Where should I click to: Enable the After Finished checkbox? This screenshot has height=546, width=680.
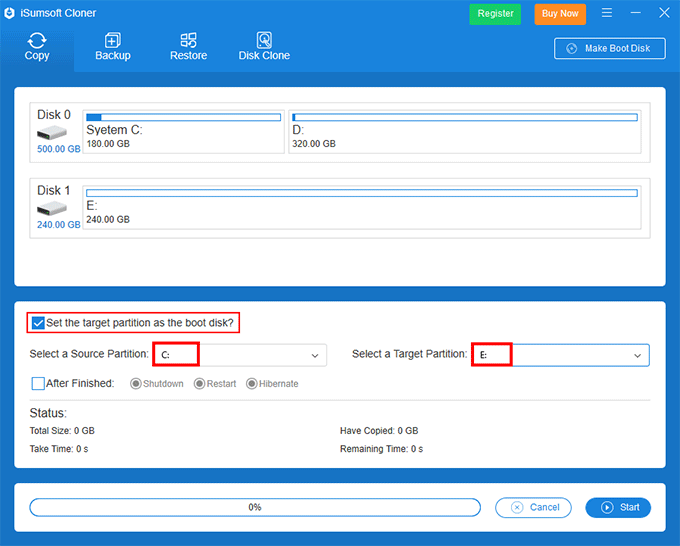tap(38, 383)
